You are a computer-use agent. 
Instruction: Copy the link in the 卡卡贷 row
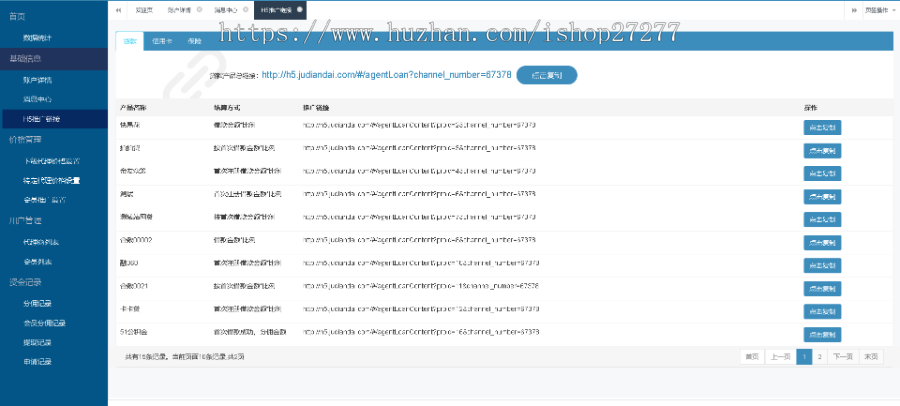(x=822, y=311)
